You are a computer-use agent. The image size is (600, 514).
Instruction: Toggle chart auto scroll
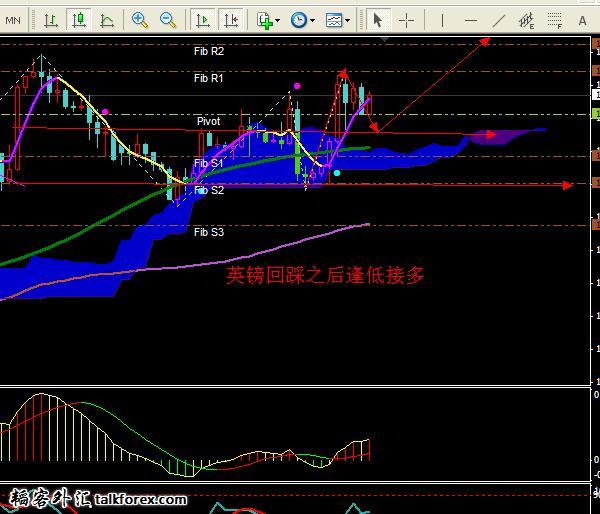pyautogui.click(x=203, y=19)
